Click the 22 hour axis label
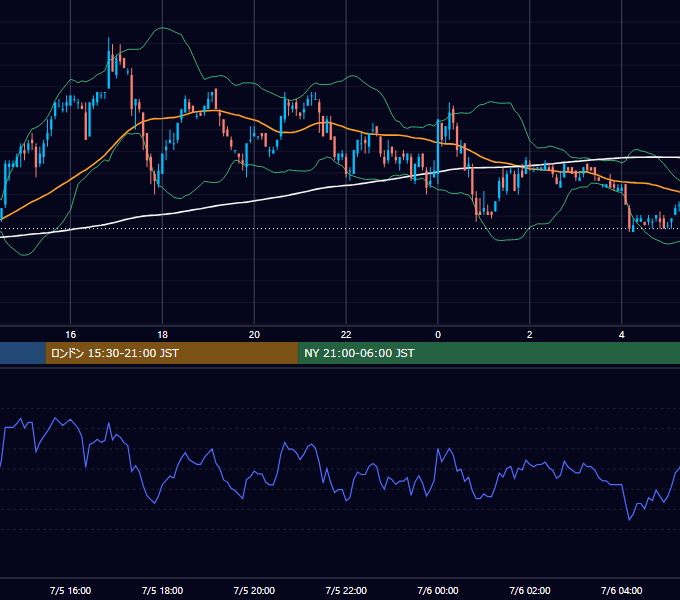The width and height of the screenshot is (680, 600). pyautogui.click(x=346, y=335)
